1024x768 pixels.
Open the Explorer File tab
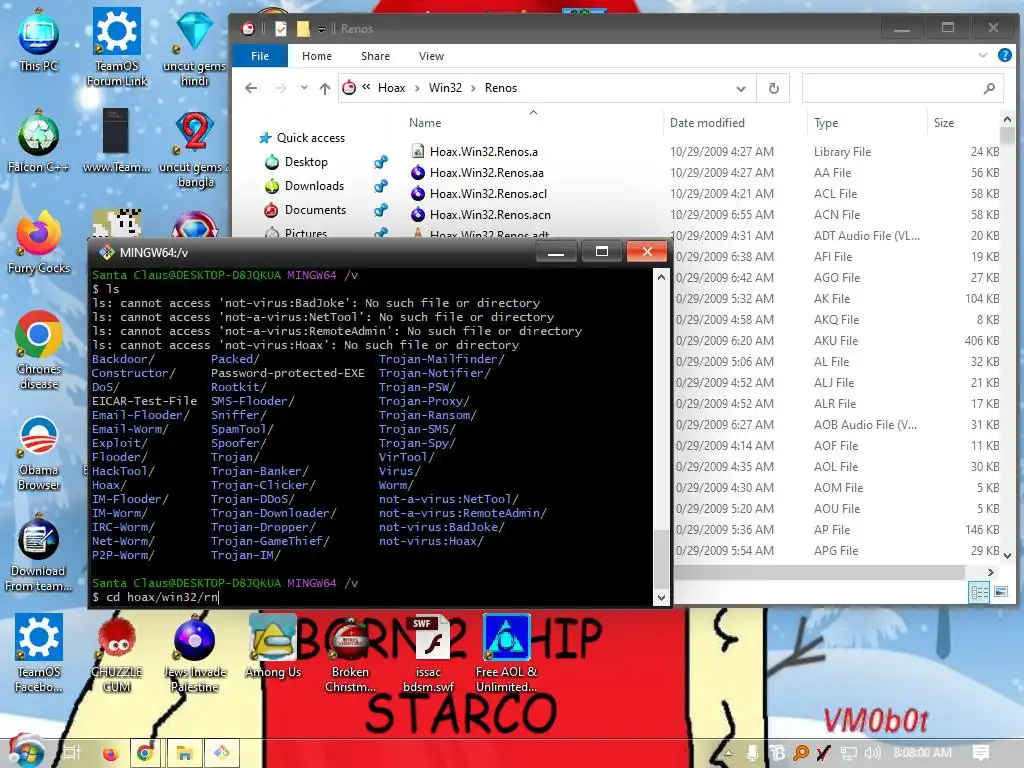[x=260, y=56]
